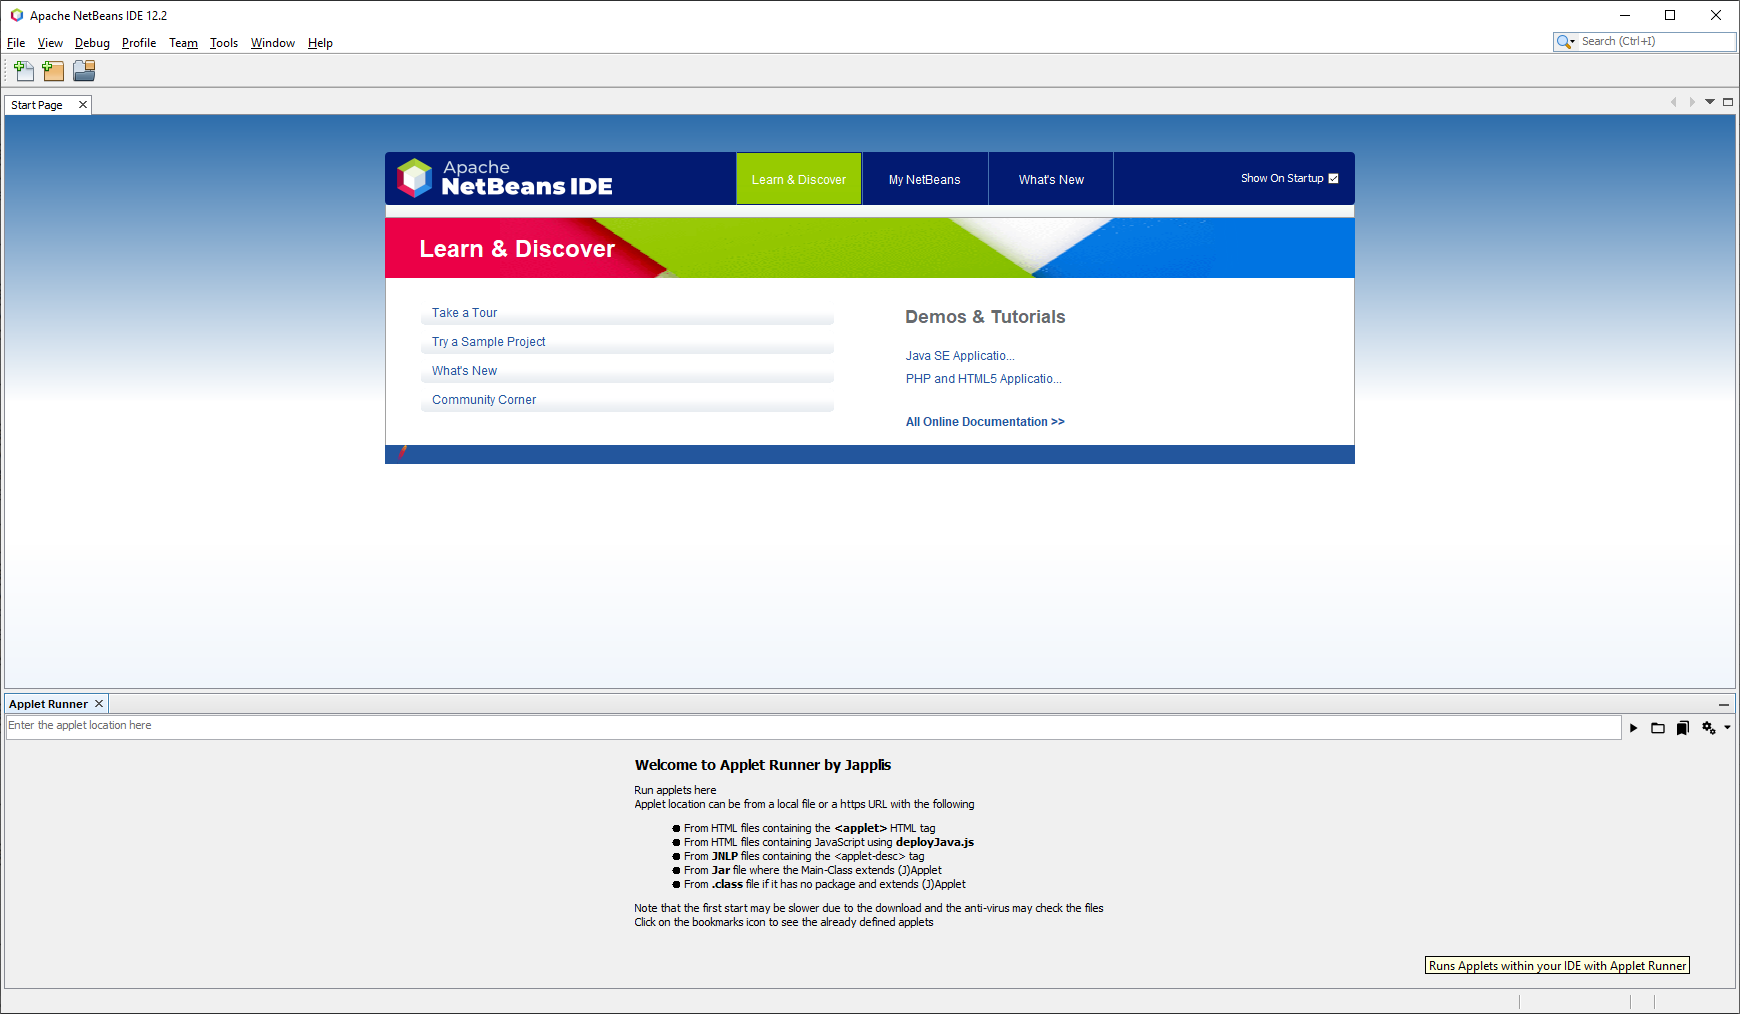1740x1014 pixels.
Task: Open the Java SE Applications tutorial link
Action: (x=960, y=356)
